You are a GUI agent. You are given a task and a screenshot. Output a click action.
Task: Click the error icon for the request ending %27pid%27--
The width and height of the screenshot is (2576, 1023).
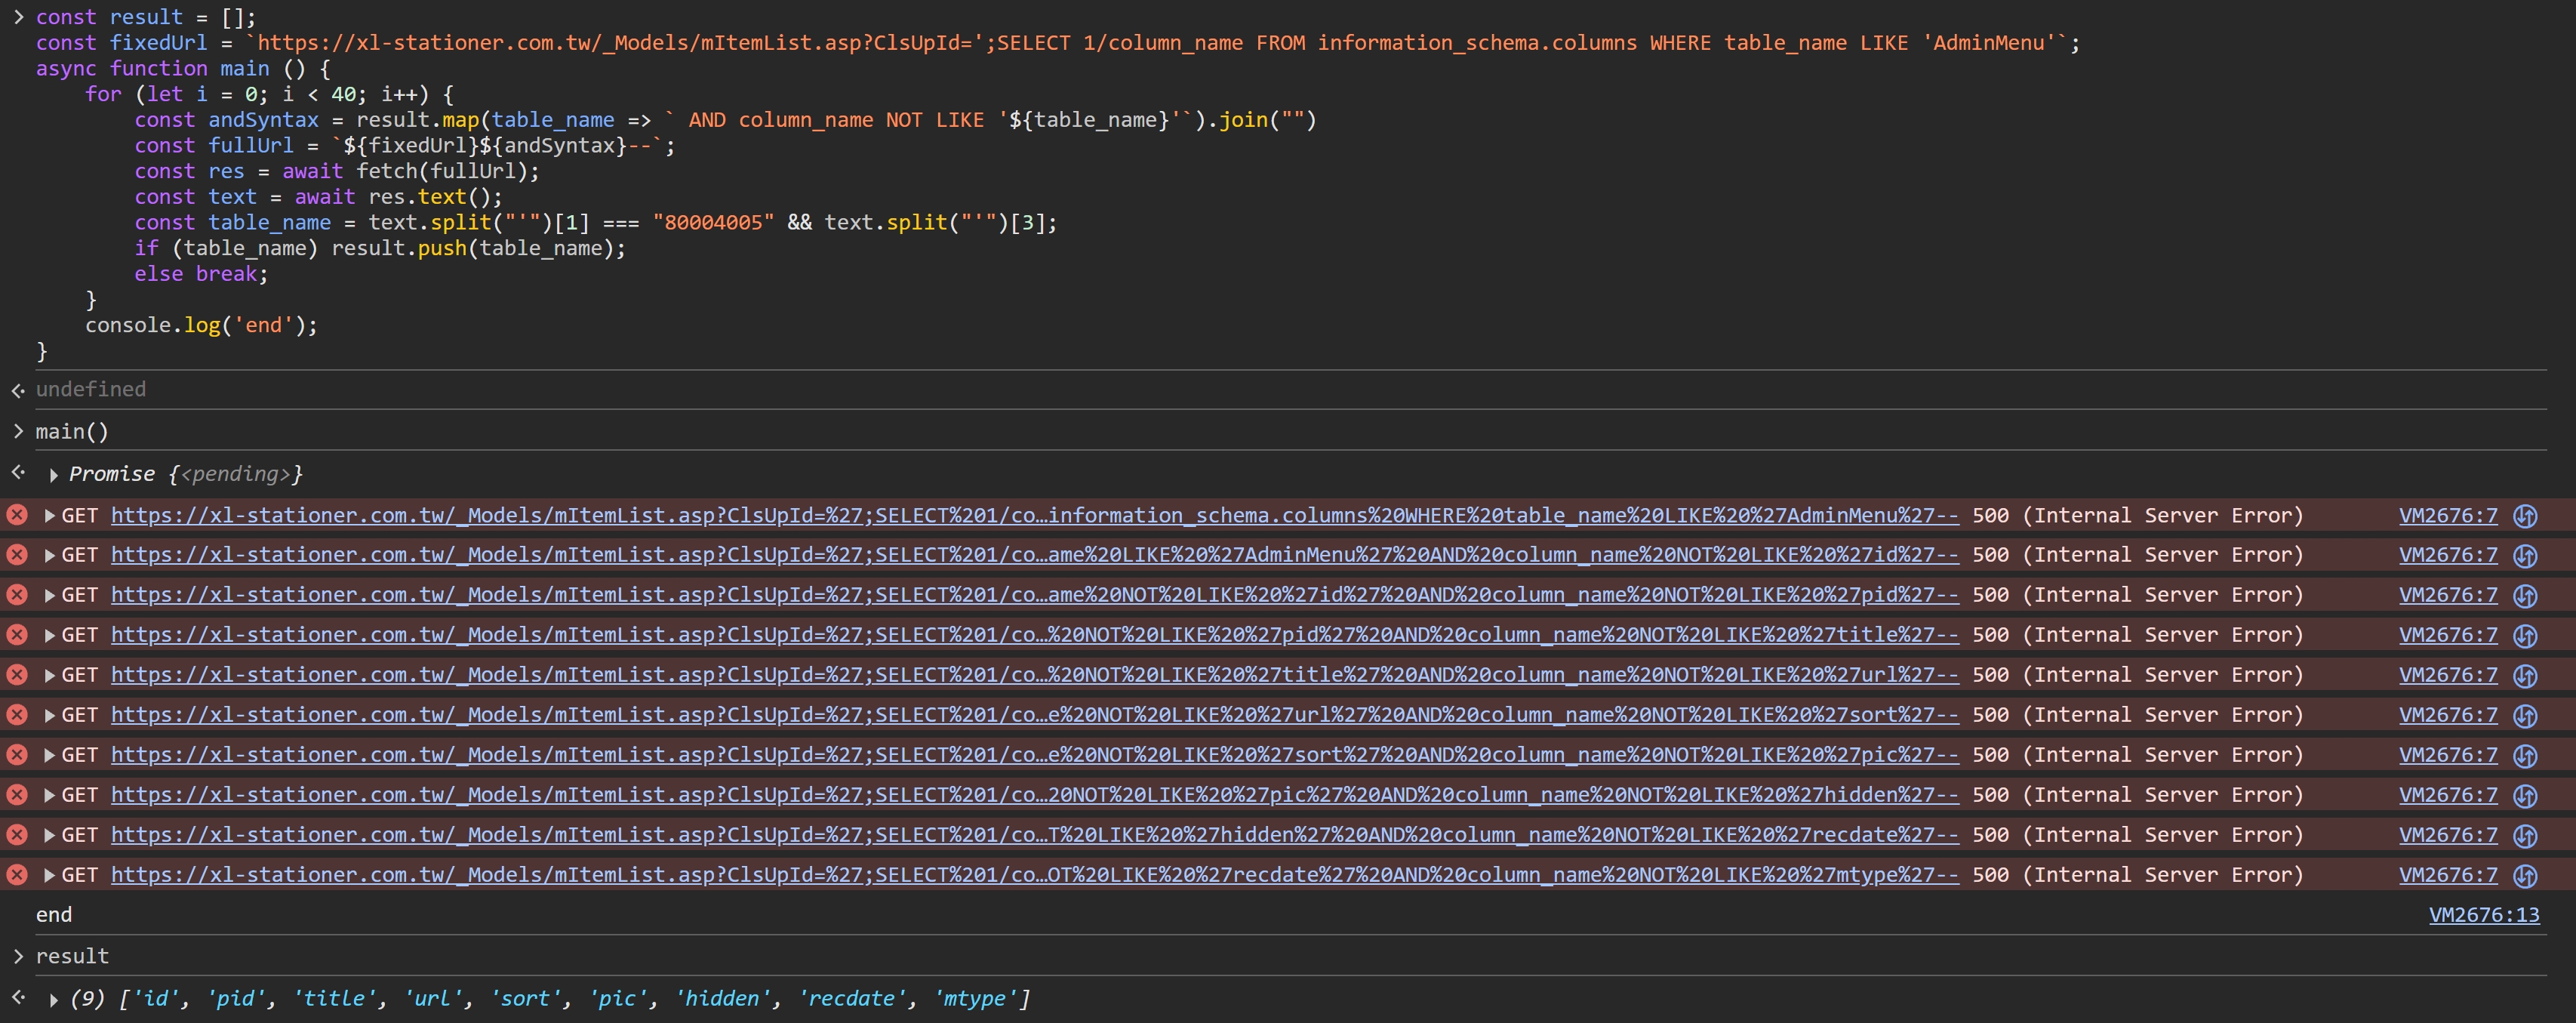17,595
